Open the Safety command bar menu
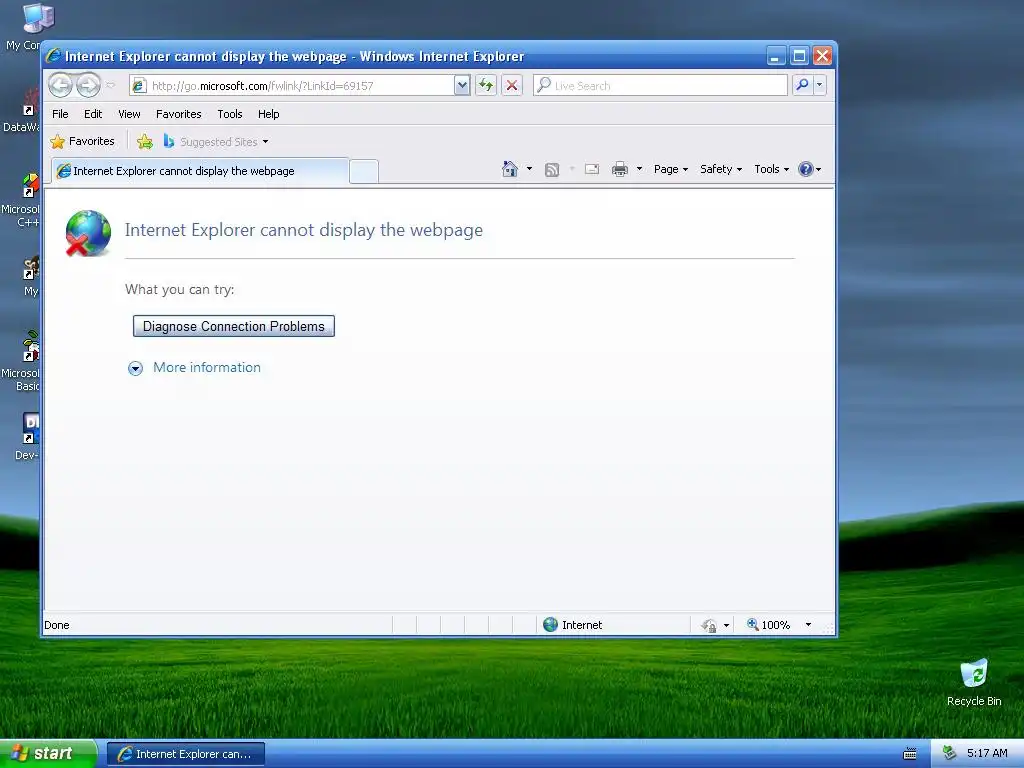Screen dimensions: 1024x768 pos(721,169)
